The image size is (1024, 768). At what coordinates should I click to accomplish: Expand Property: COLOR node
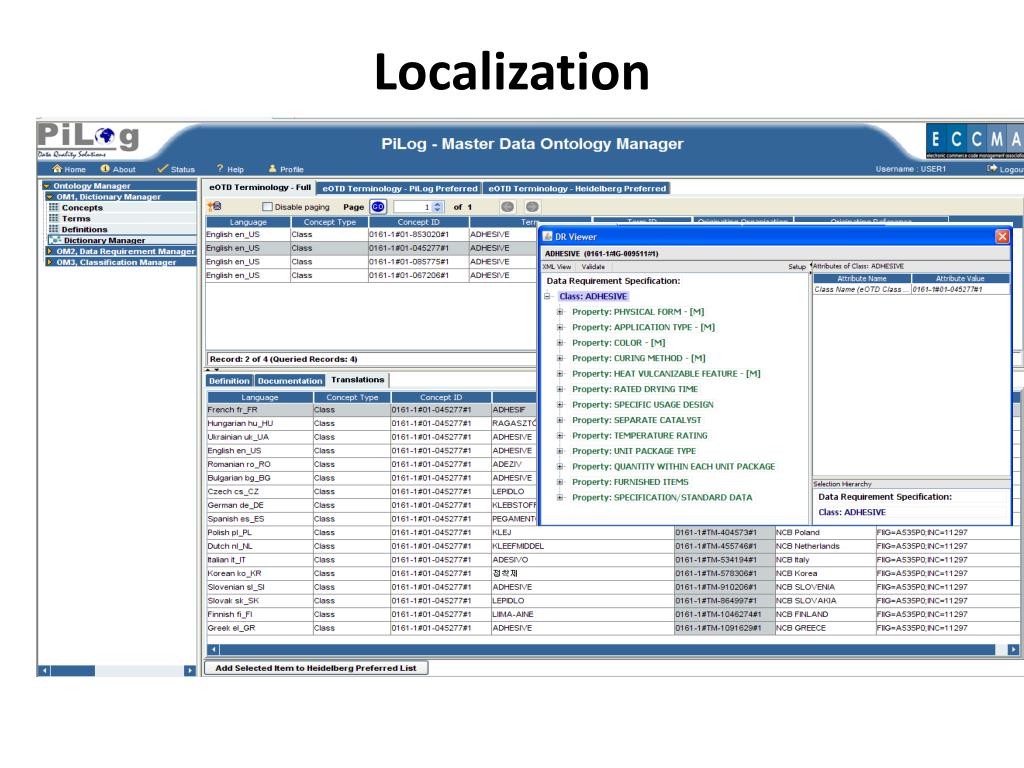click(x=560, y=343)
